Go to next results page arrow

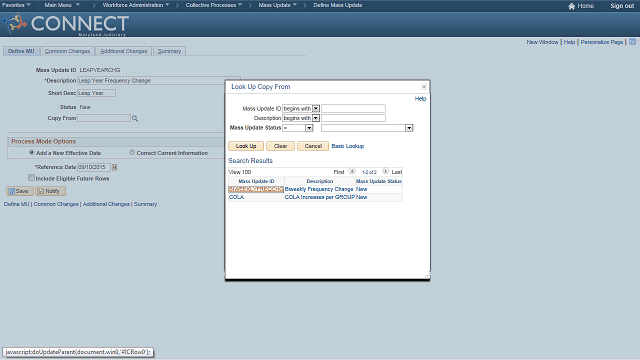click(x=385, y=171)
